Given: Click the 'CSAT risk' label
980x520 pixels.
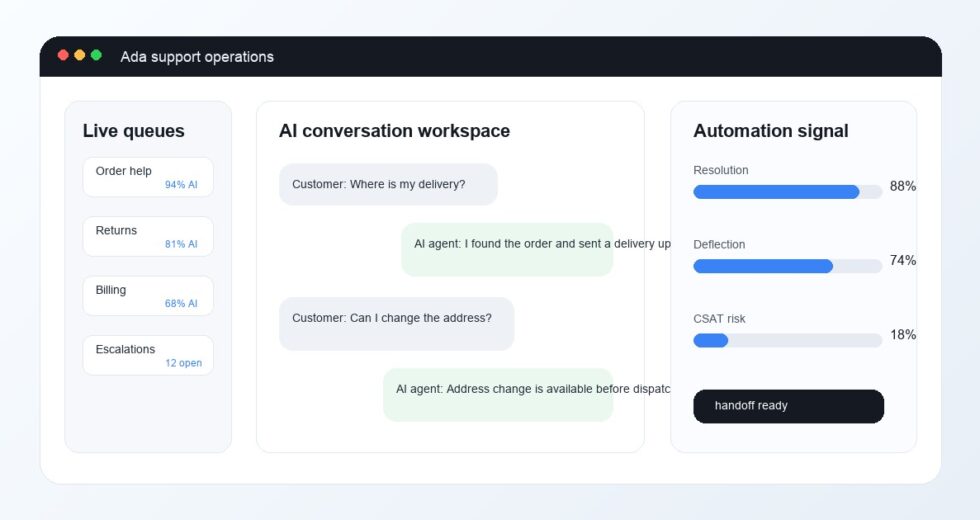Looking at the screenshot, I should click(719, 319).
